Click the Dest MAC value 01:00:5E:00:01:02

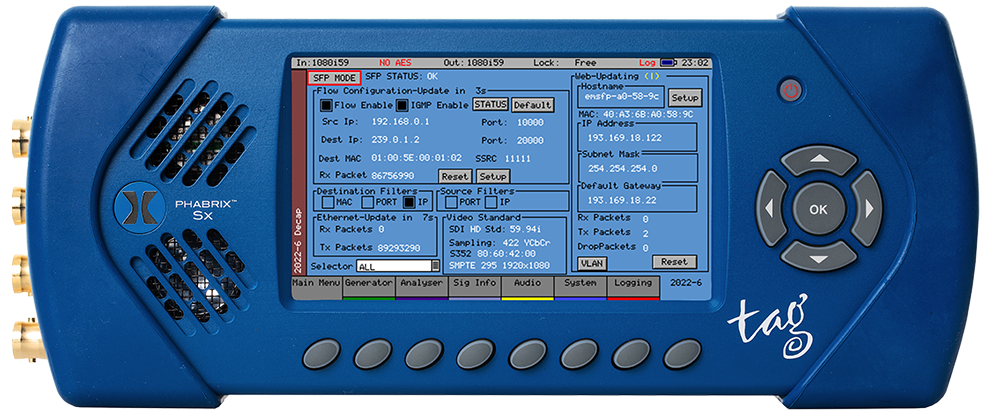pos(416,158)
